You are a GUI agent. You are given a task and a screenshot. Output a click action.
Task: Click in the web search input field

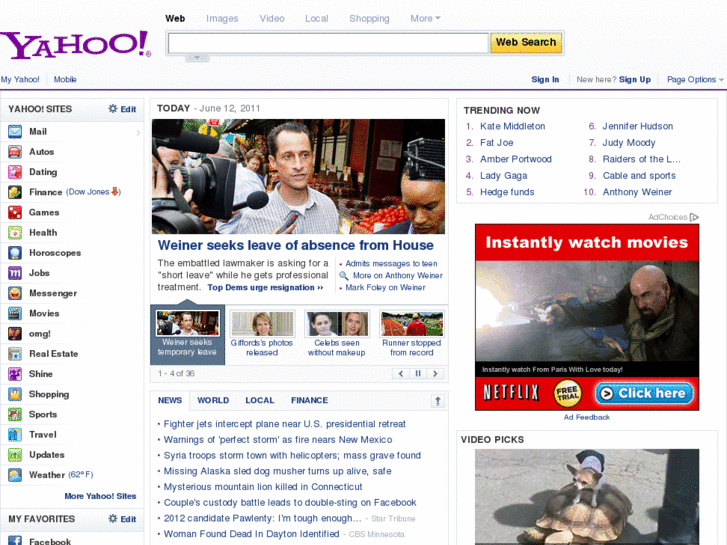click(328, 43)
